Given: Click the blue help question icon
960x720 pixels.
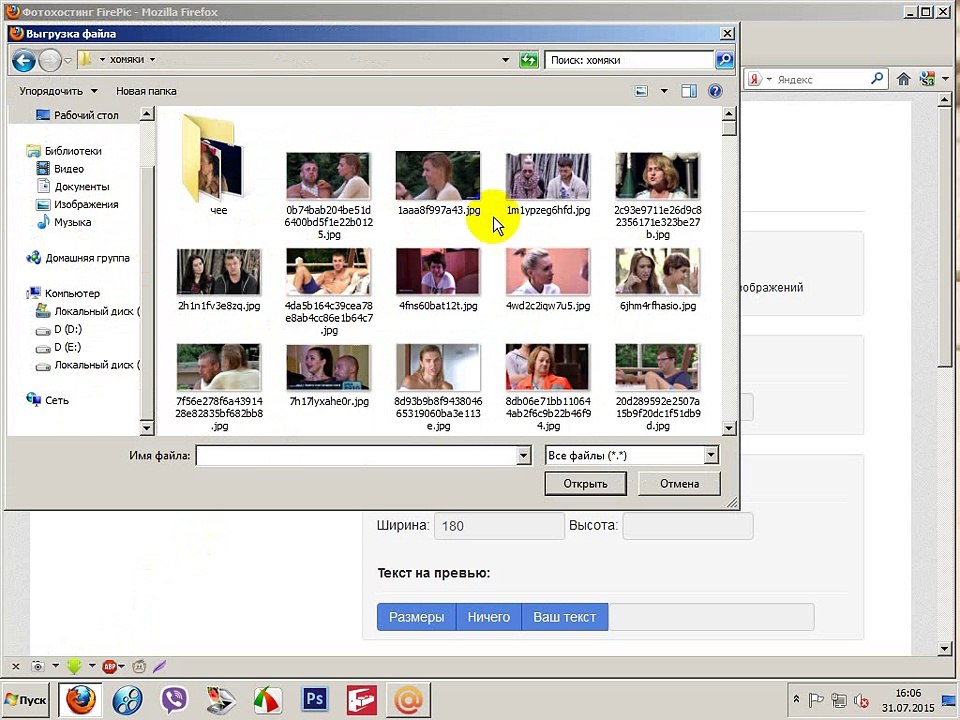Looking at the screenshot, I should click(714, 91).
